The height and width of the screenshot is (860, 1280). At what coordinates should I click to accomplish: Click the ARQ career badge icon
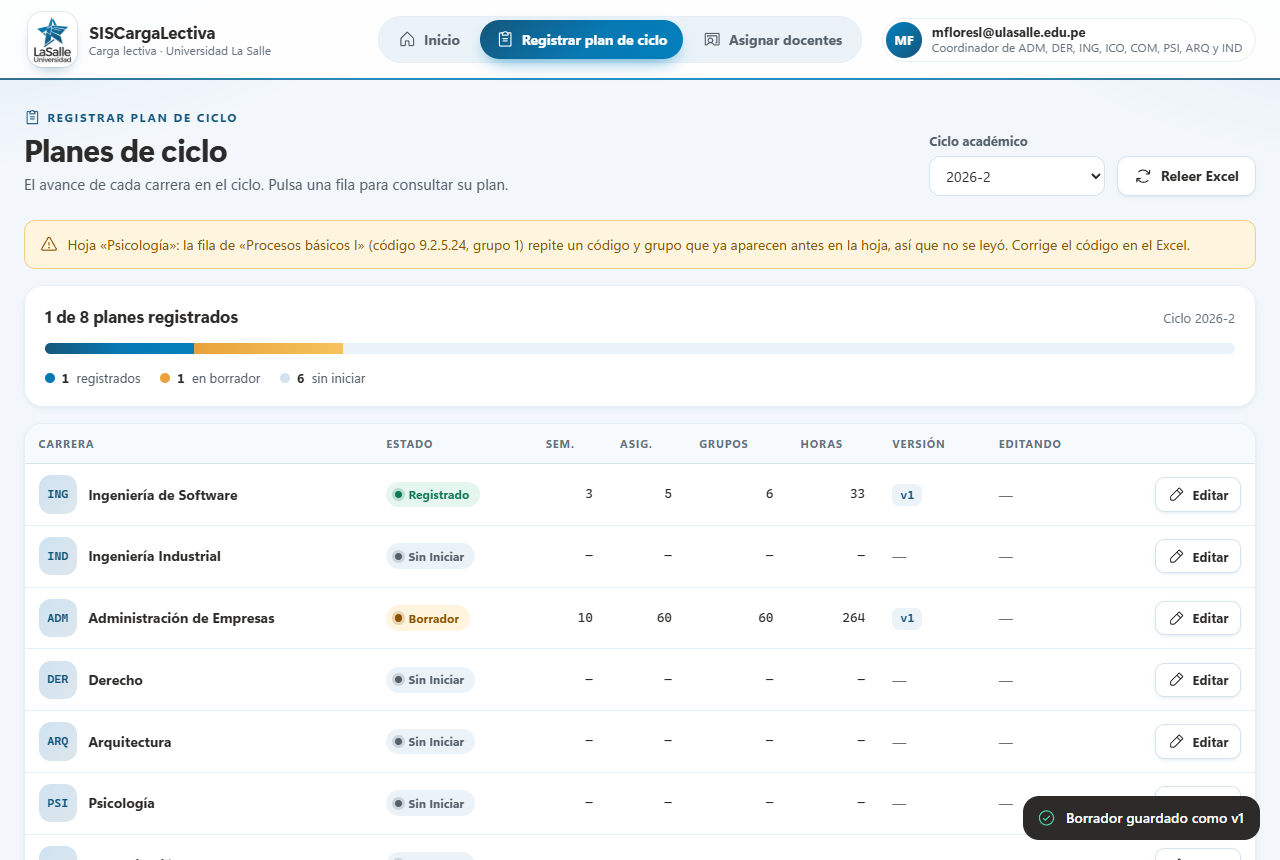[x=58, y=742]
